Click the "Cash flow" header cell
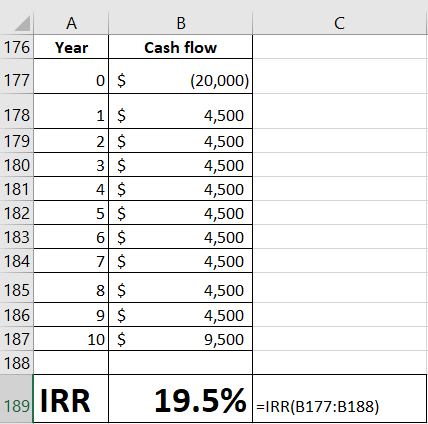Image resolution: width=428 pixels, height=424 pixels. pos(181,47)
